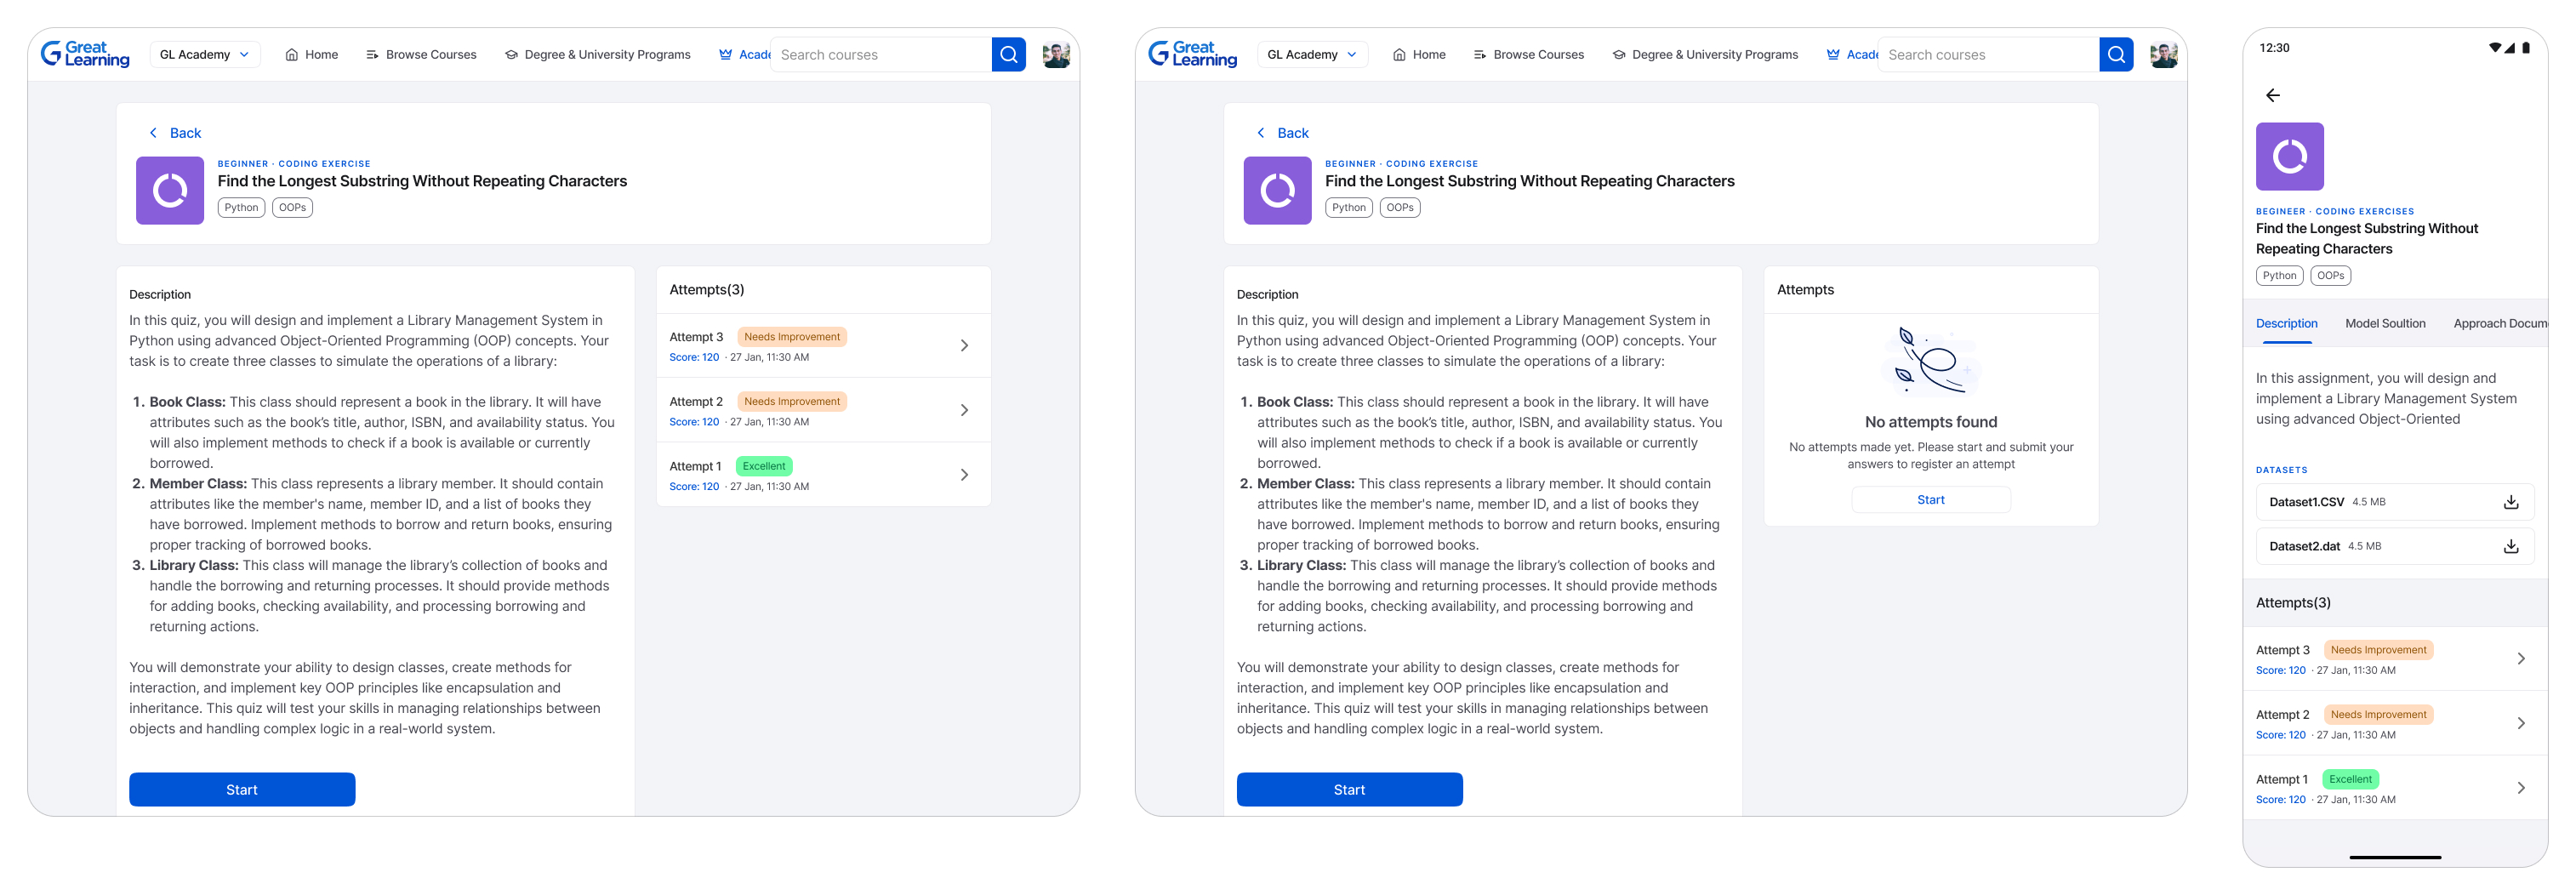
Task: Click the Great Learning logo in the leftmost frame
Action: click(x=85, y=54)
